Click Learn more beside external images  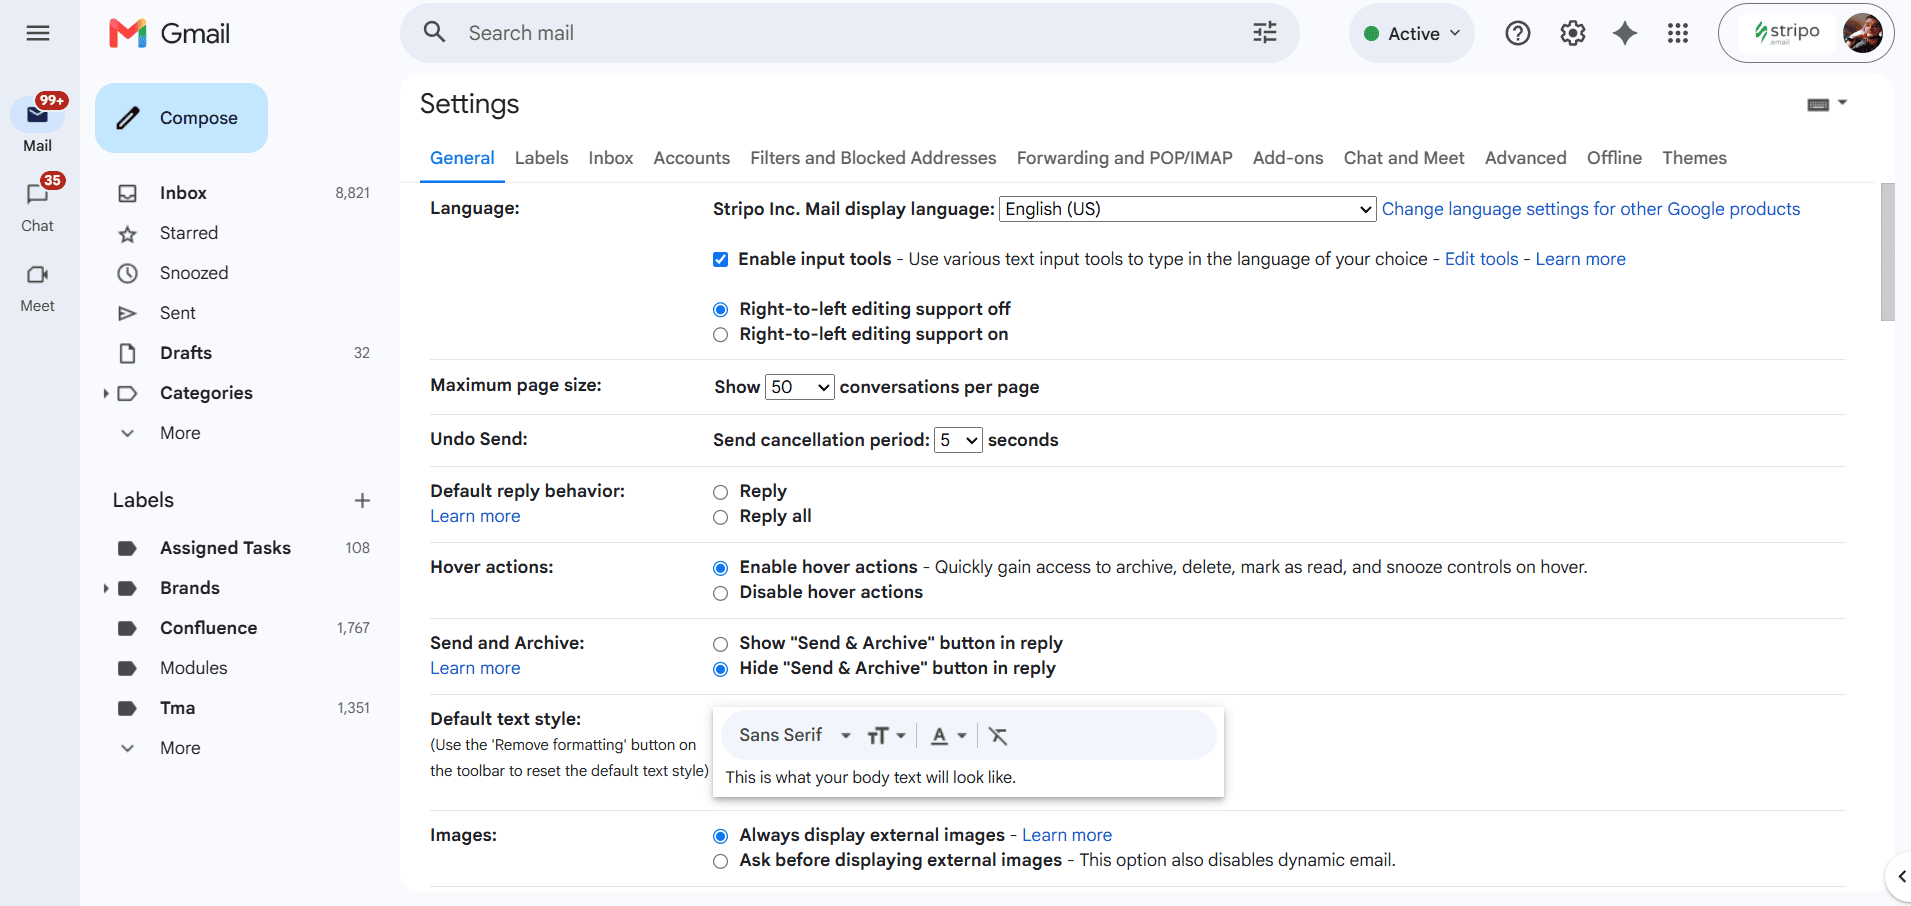coord(1067,835)
